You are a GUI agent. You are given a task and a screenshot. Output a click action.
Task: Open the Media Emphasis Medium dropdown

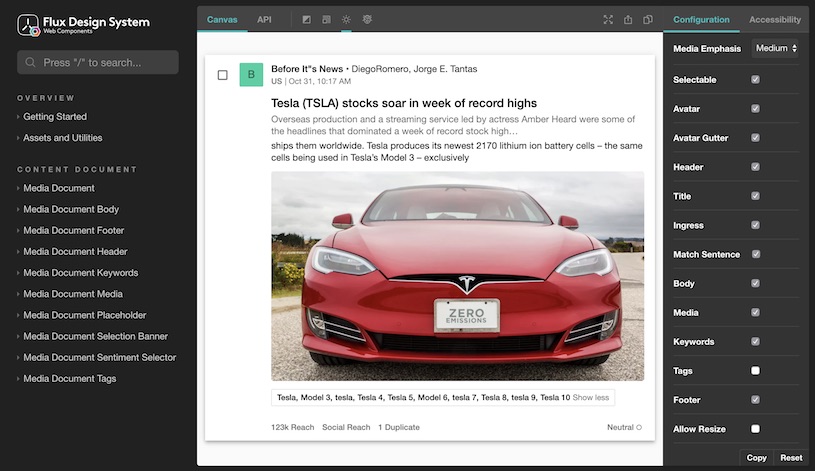point(775,48)
